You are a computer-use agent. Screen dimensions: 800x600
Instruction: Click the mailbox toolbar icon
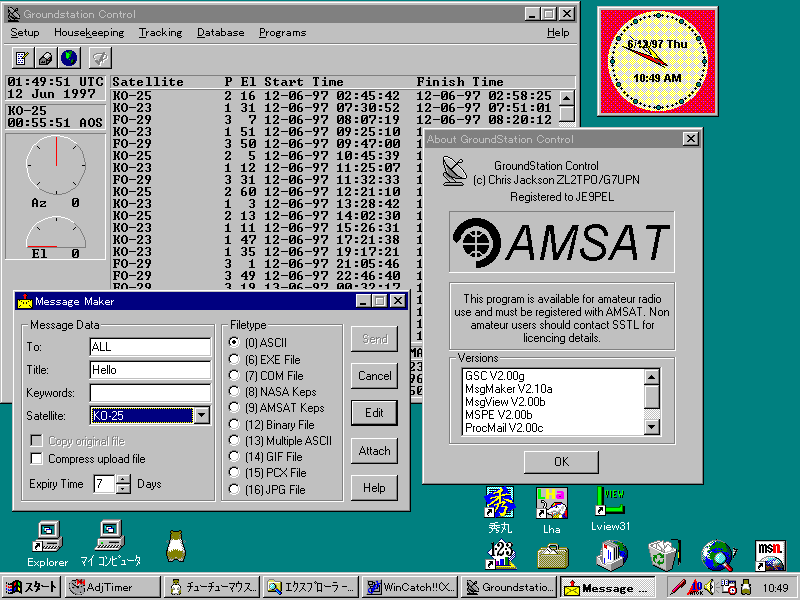(x=46, y=57)
